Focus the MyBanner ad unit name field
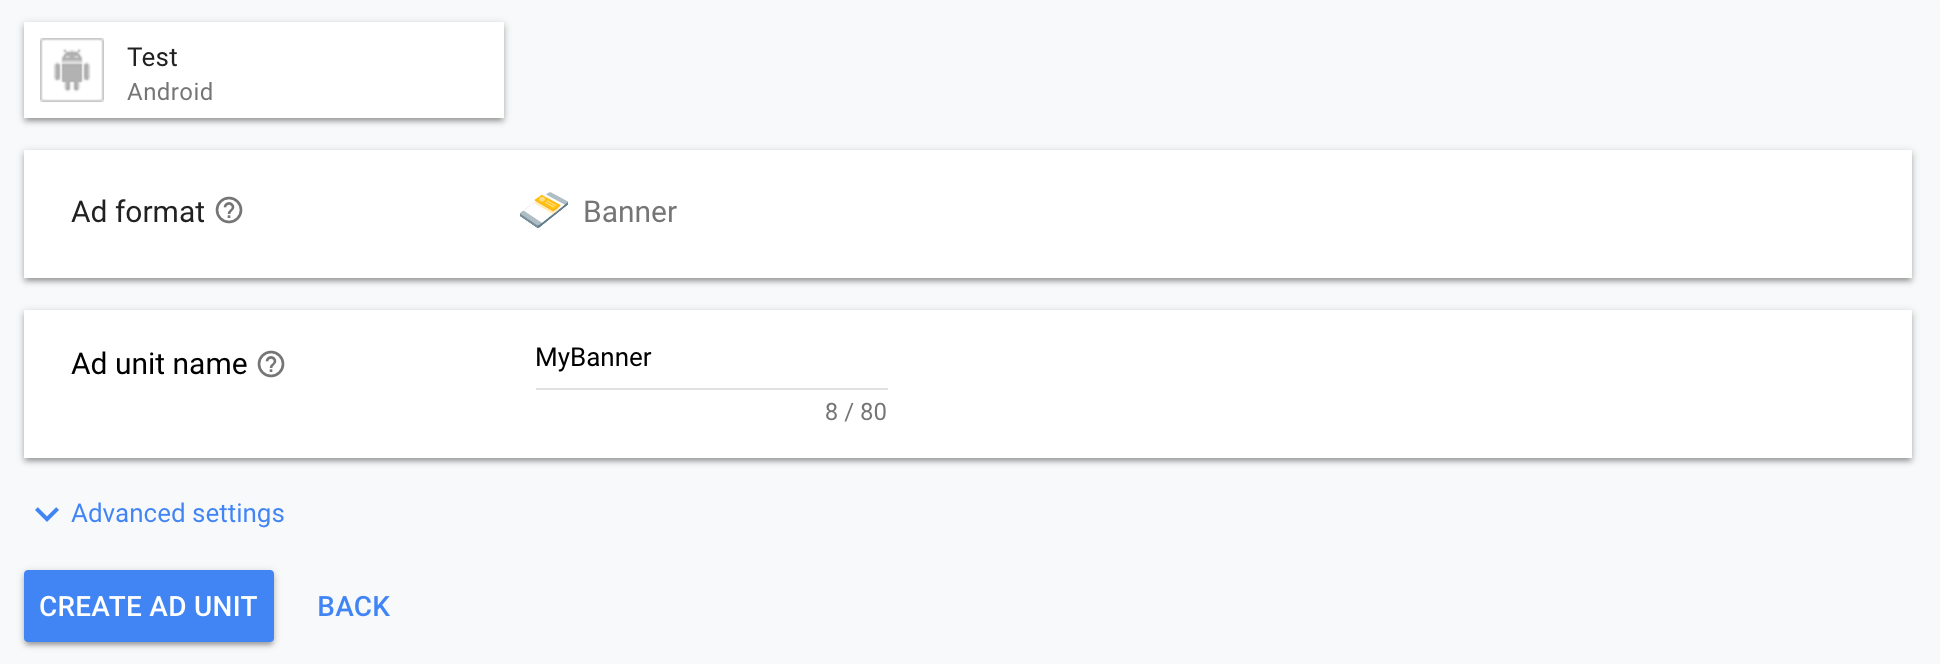Screen dimensions: 1940x664 coord(710,358)
